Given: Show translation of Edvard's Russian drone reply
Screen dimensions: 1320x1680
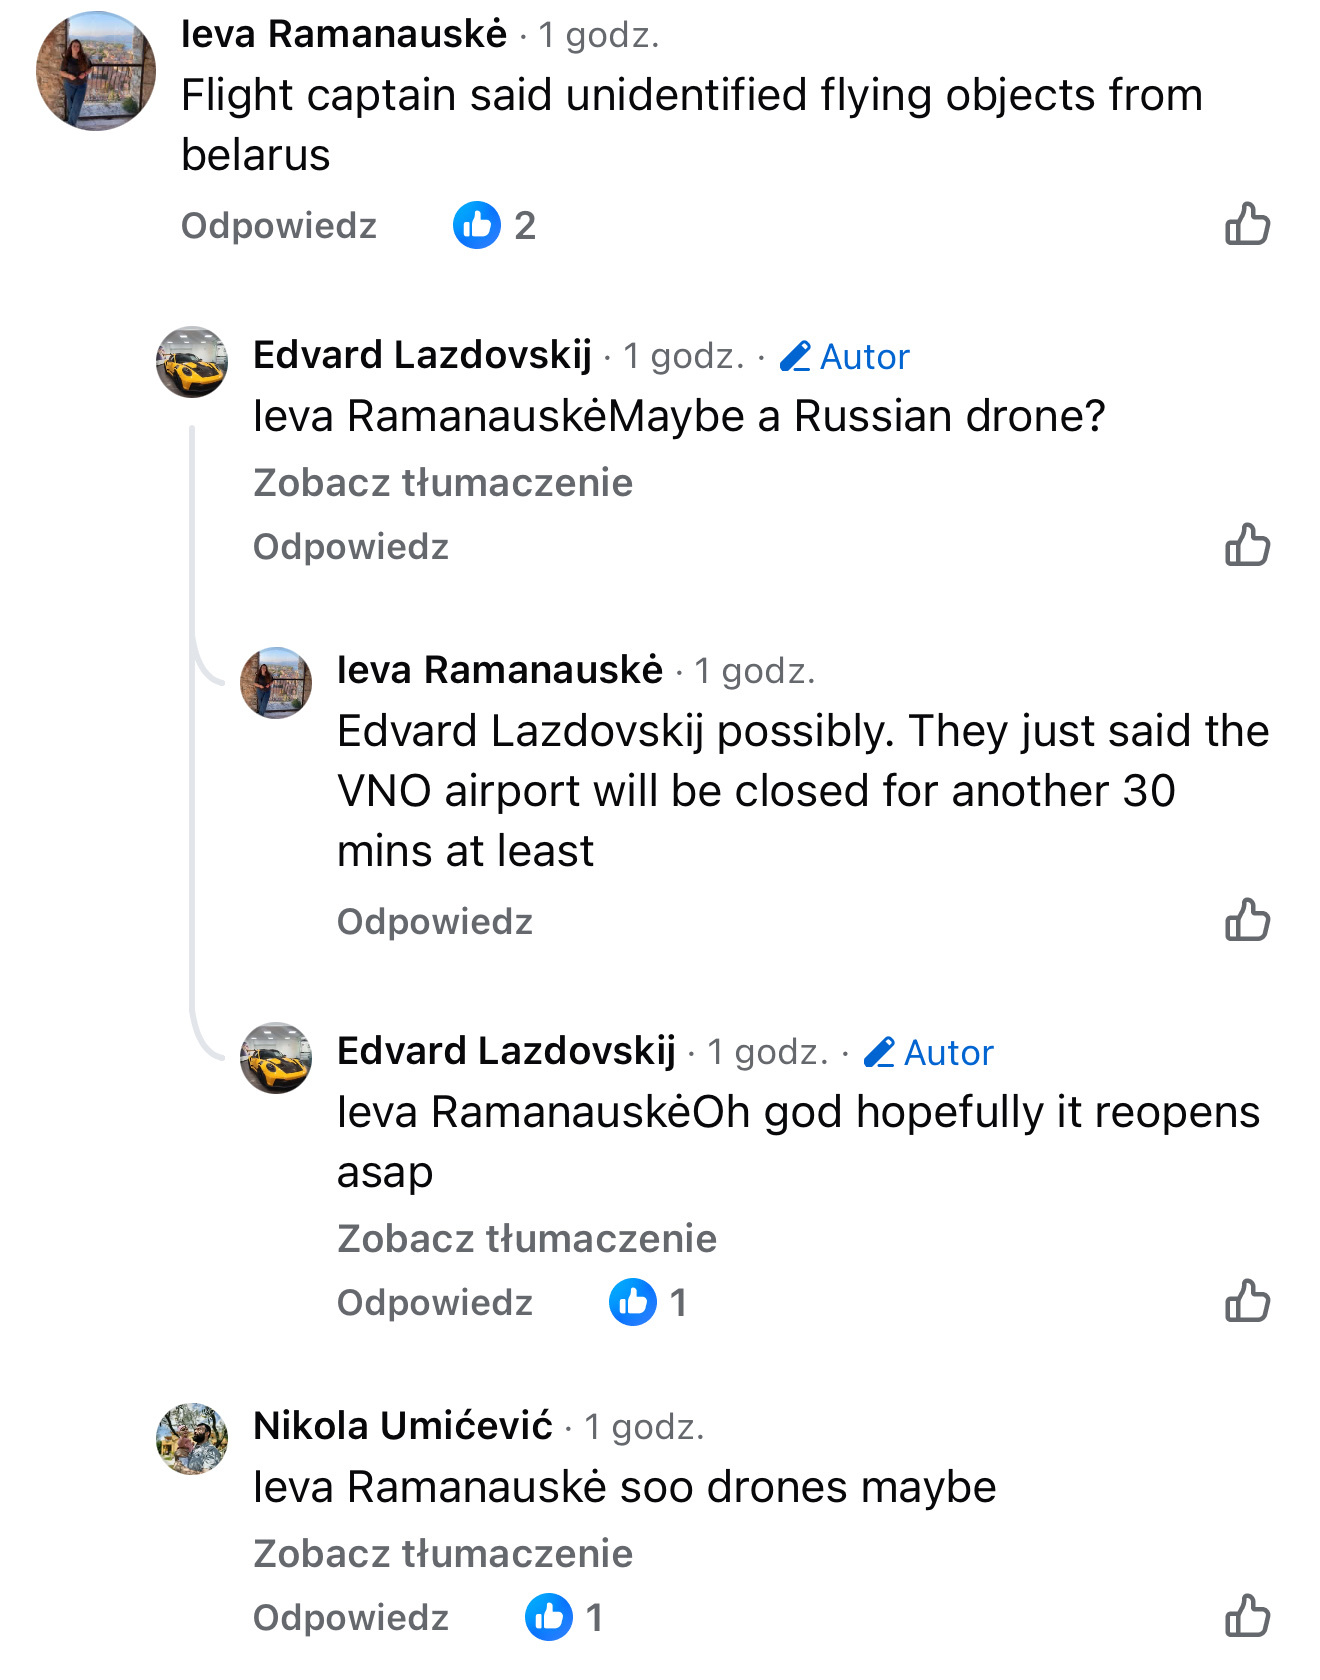Looking at the screenshot, I should pos(443,483).
